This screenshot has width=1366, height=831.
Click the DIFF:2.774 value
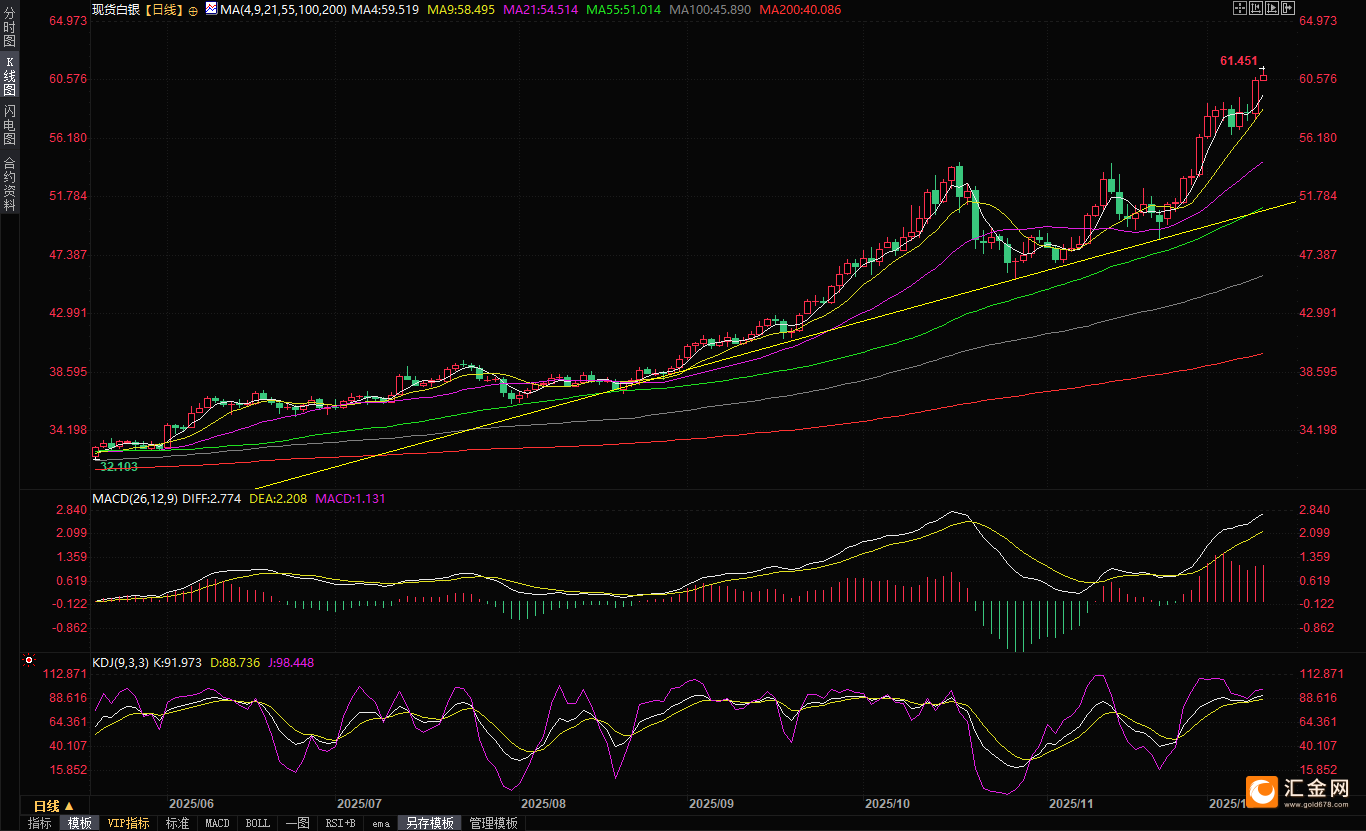click(x=212, y=498)
